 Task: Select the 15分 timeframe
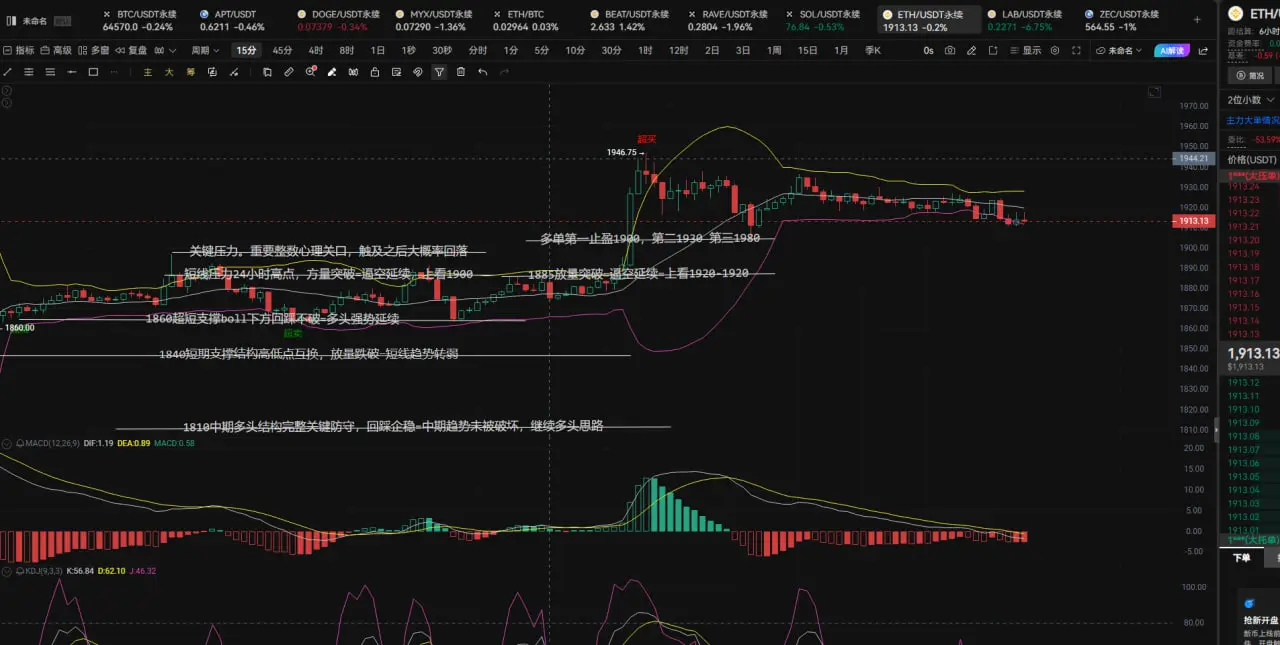point(246,50)
